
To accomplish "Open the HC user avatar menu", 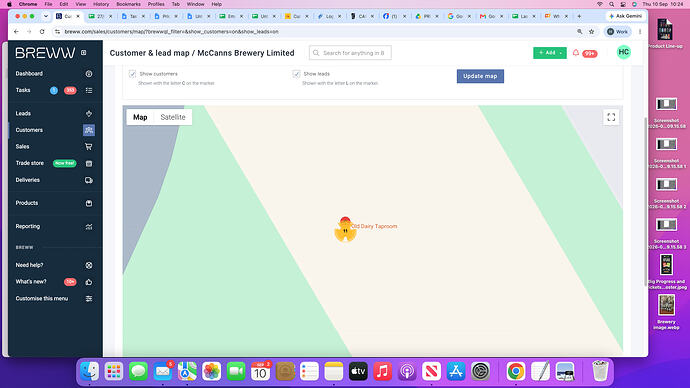I will [x=624, y=52].
